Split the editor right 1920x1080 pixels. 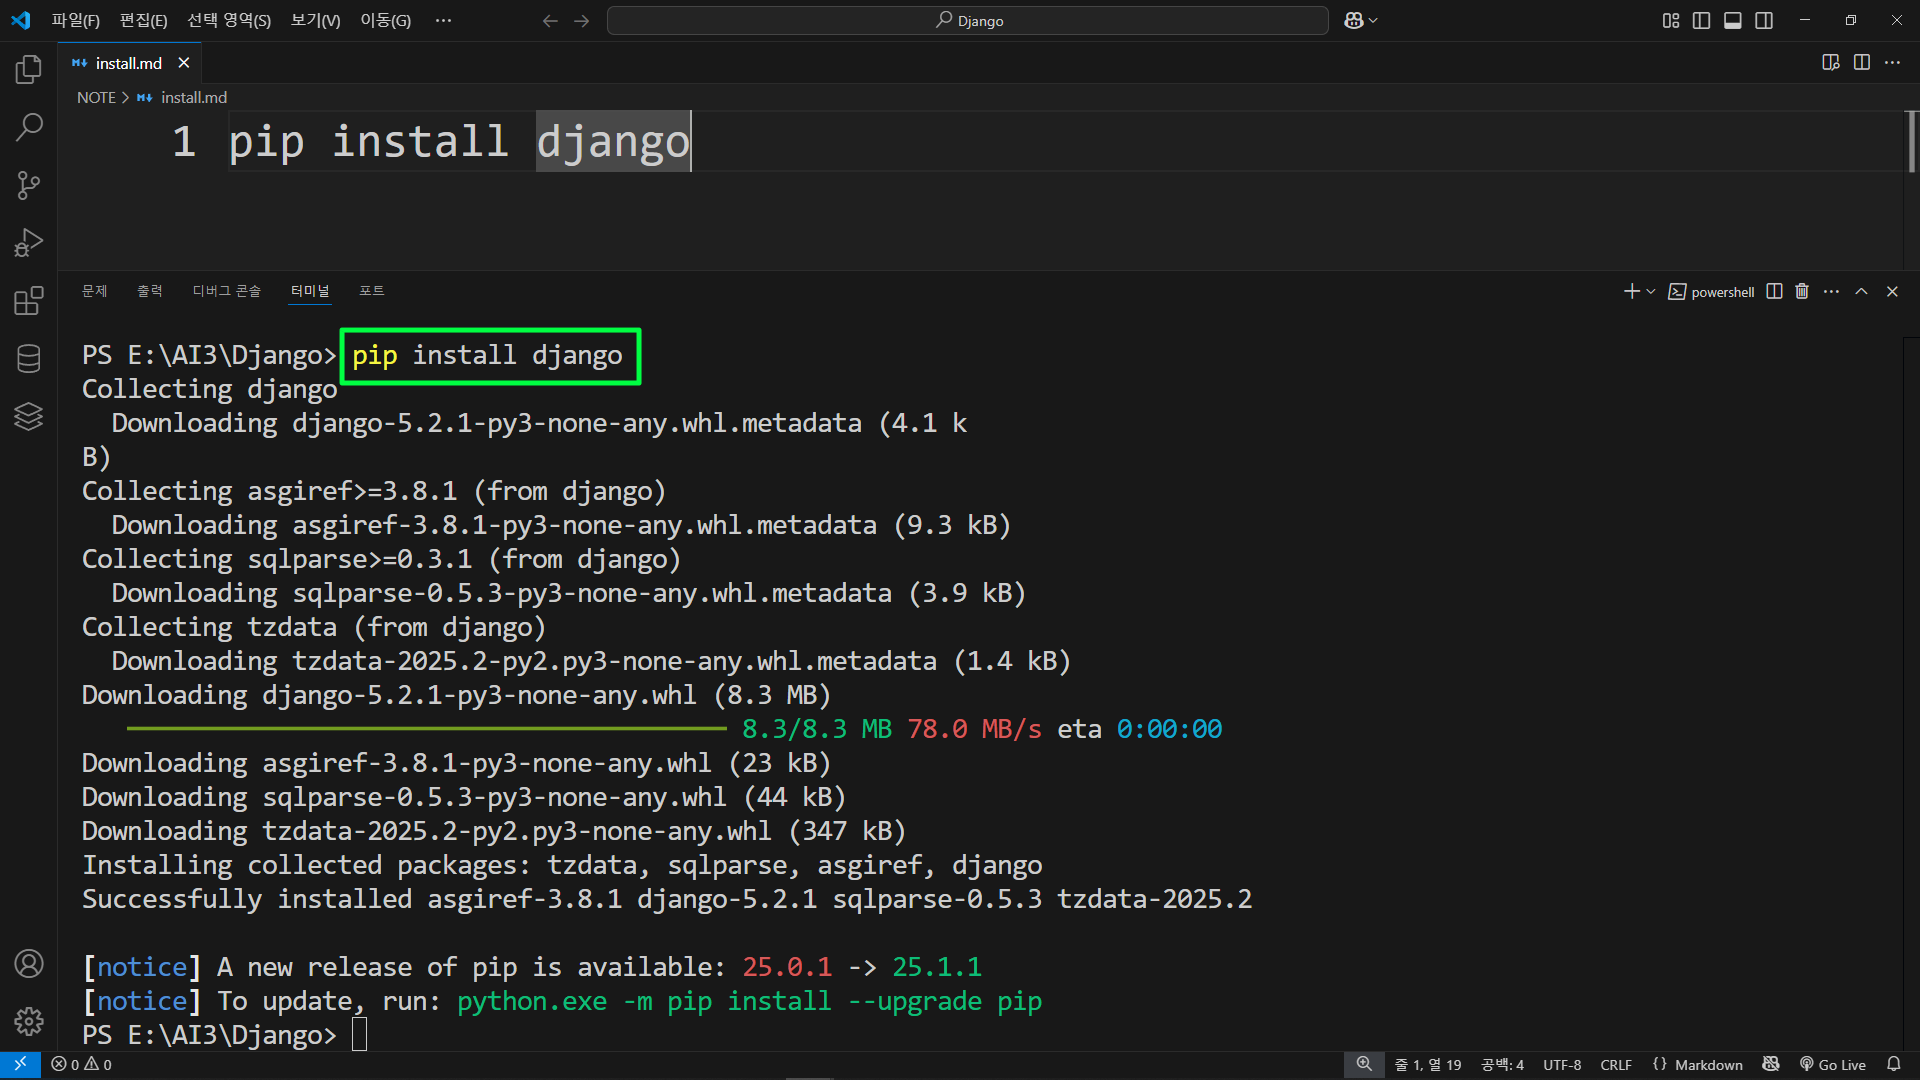pyautogui.click(x=1862, y=63)
